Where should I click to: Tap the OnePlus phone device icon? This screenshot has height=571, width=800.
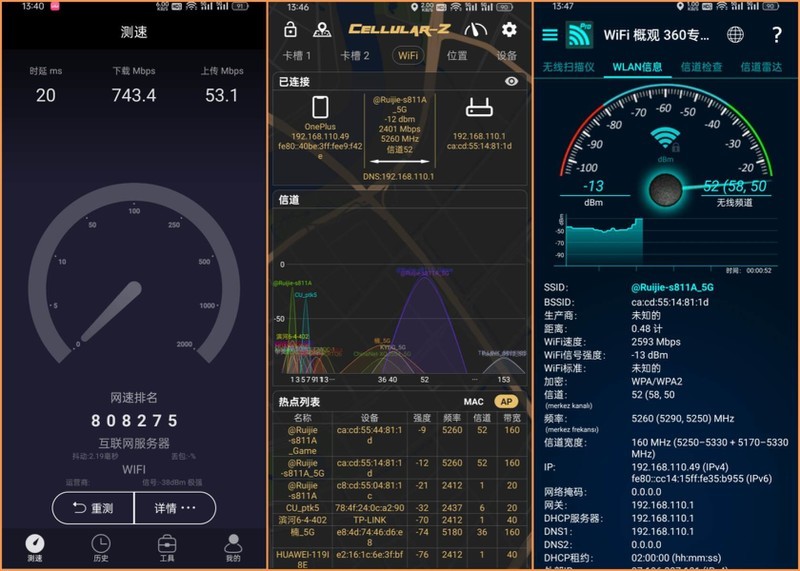320,107
